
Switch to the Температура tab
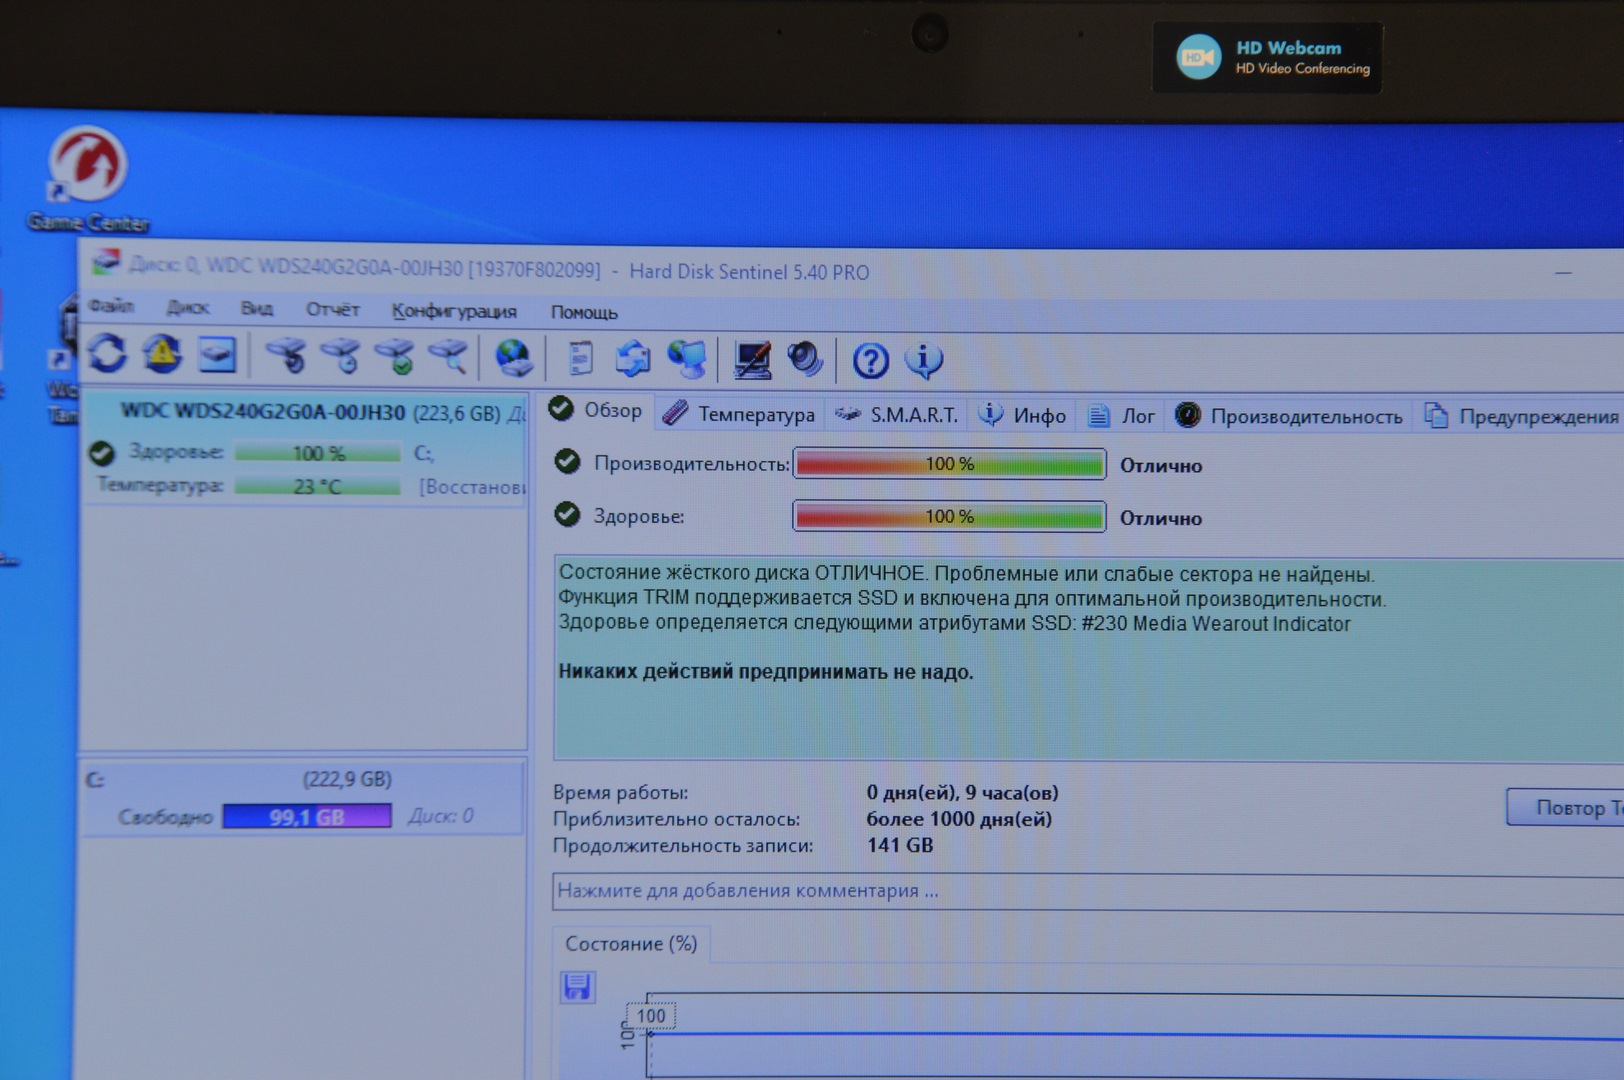pyautogui.click(x=740, y=414)
